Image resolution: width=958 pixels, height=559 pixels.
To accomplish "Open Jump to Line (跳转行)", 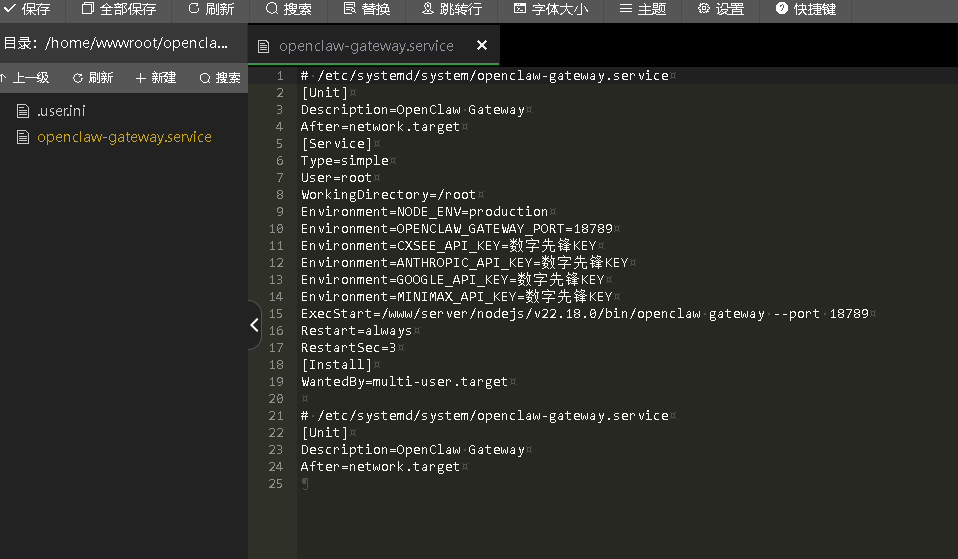I will click(x=451, y=10).
